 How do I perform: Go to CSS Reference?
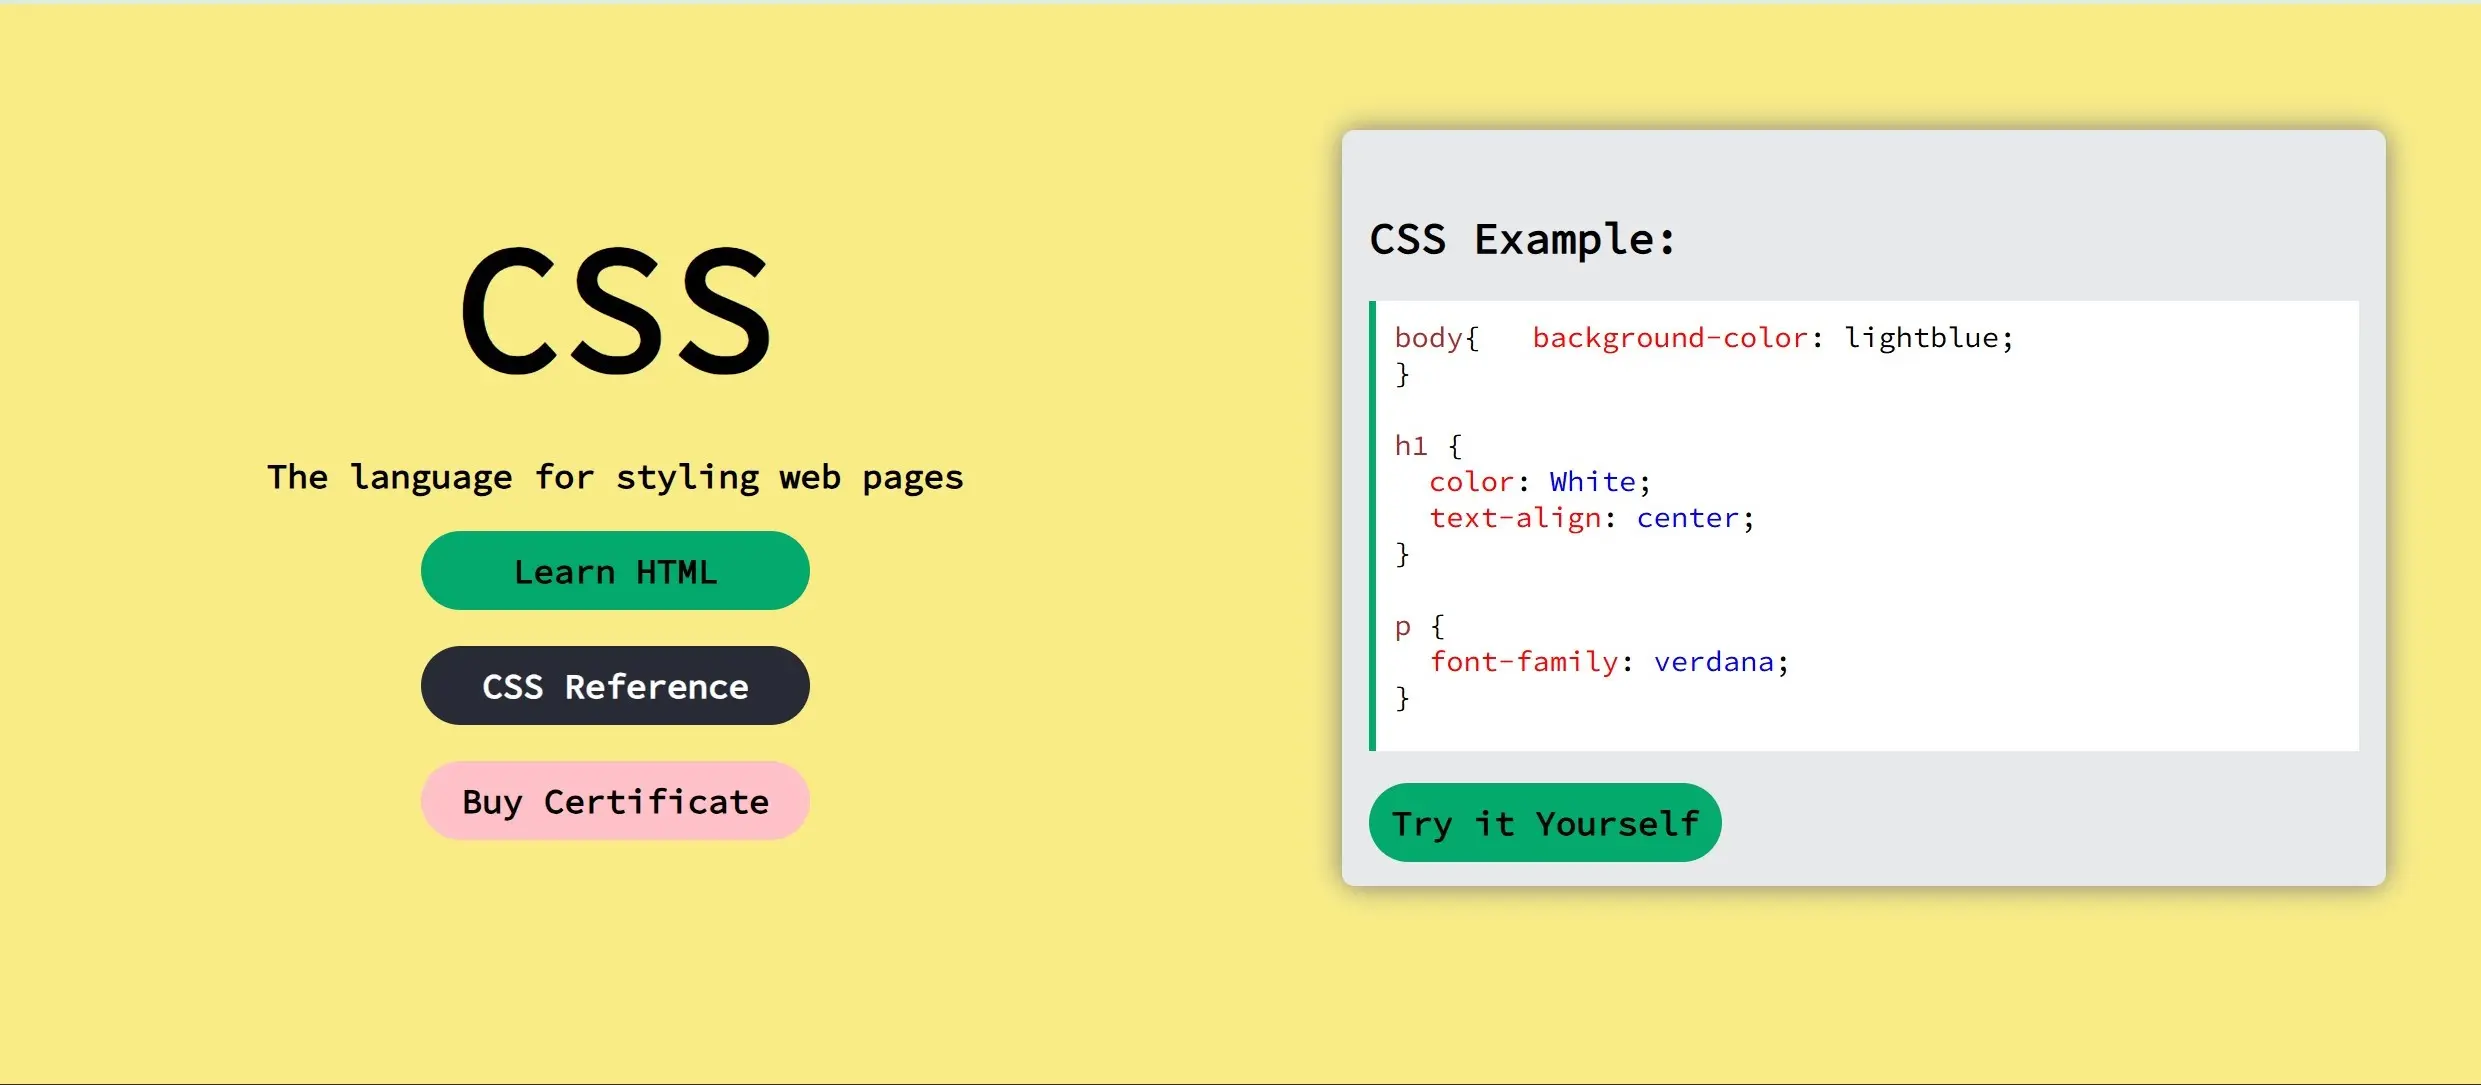coord(615,686)
